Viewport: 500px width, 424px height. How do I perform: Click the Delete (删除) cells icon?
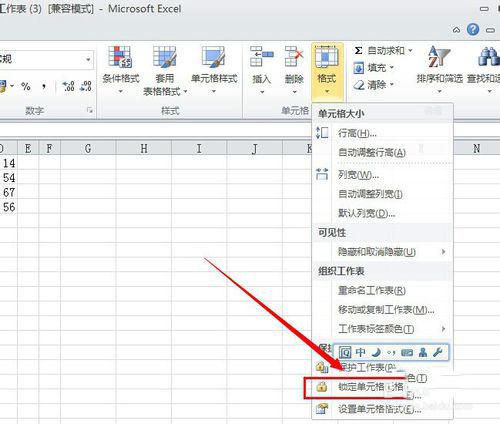point(294,57)
